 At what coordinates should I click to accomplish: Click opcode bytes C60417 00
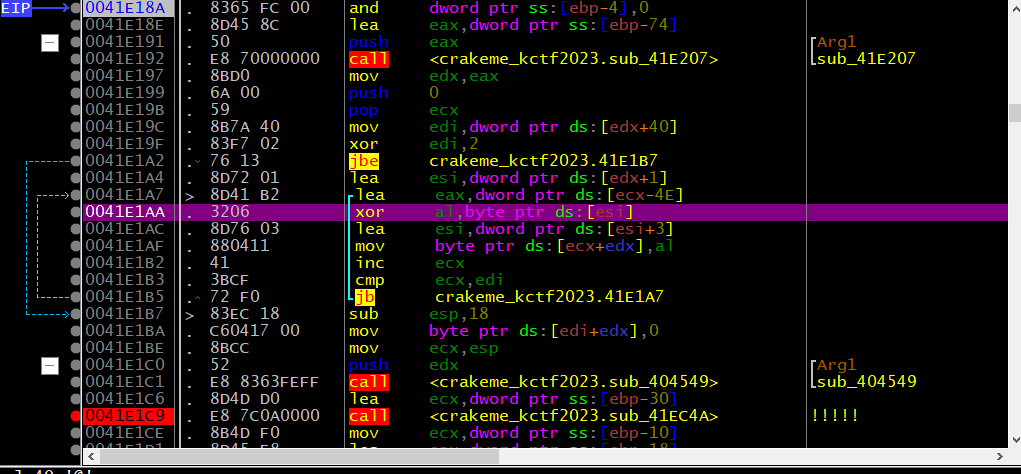pos(255,331)
